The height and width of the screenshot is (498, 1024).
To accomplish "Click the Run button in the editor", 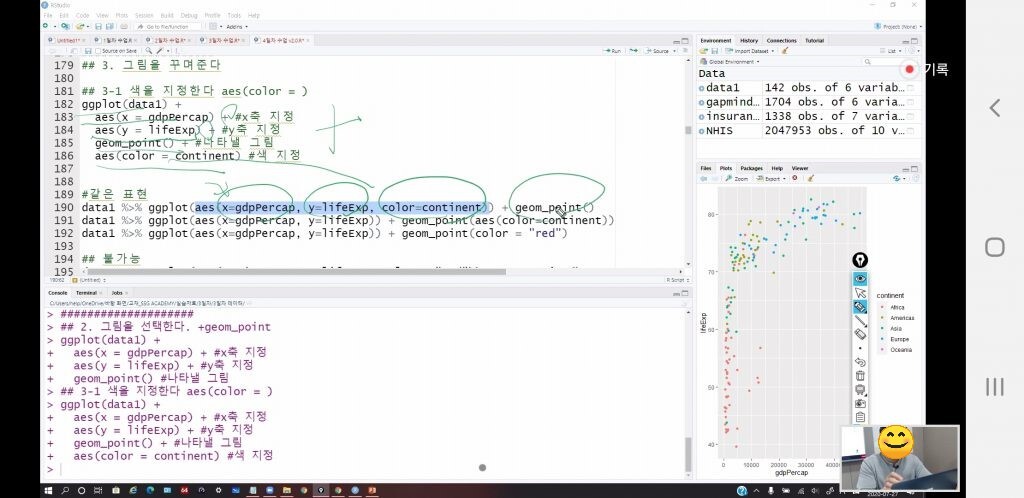I will pyautogui.click(x=614, y=50).
